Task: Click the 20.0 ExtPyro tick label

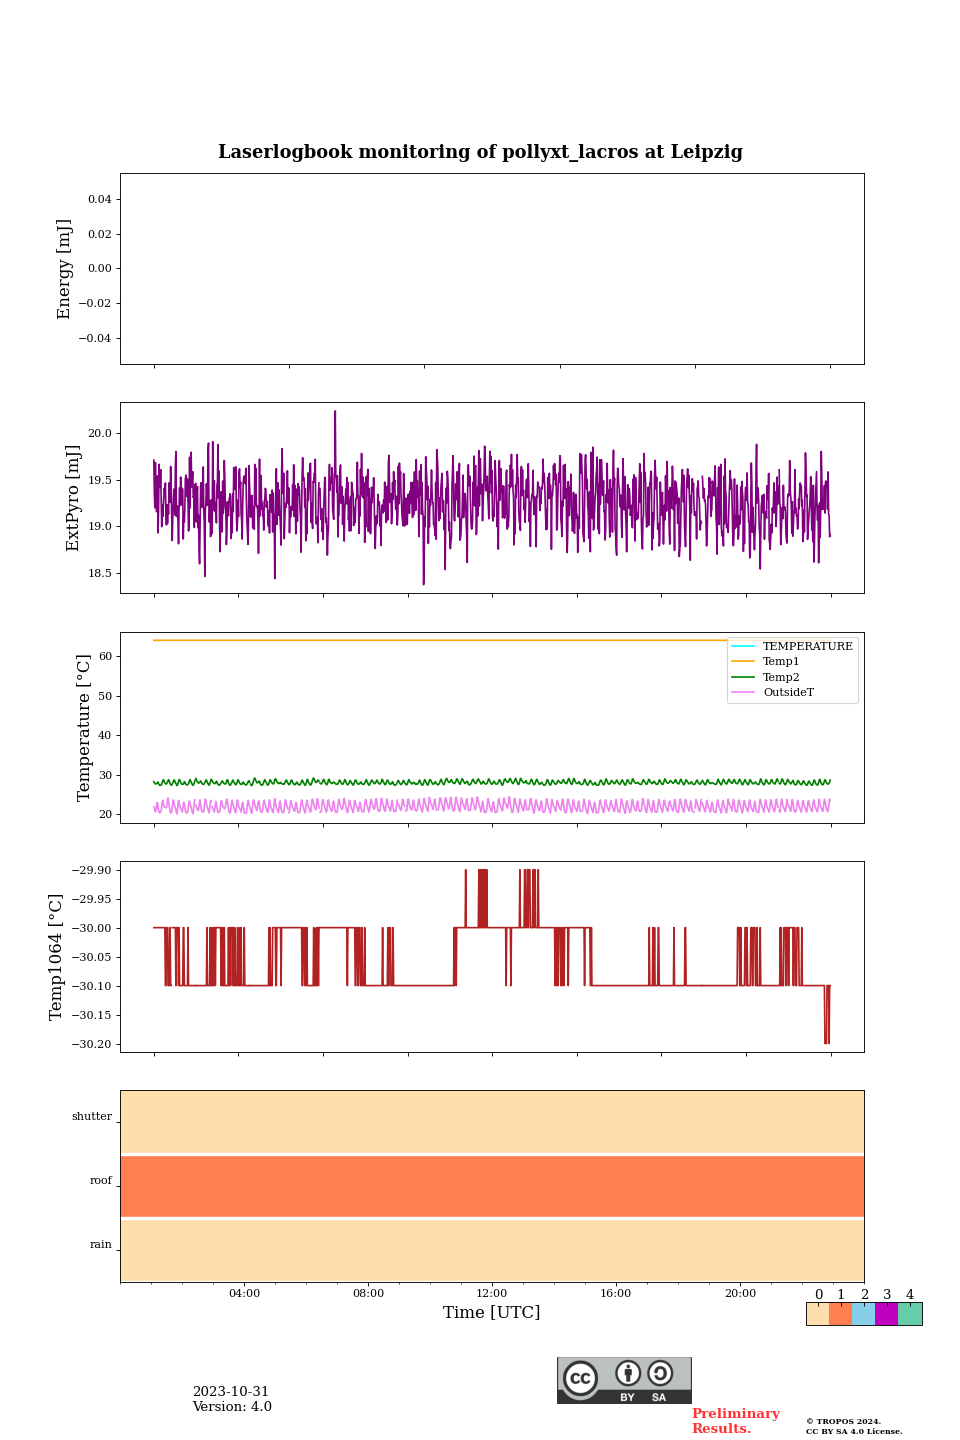Action: [x=99, y=433]
